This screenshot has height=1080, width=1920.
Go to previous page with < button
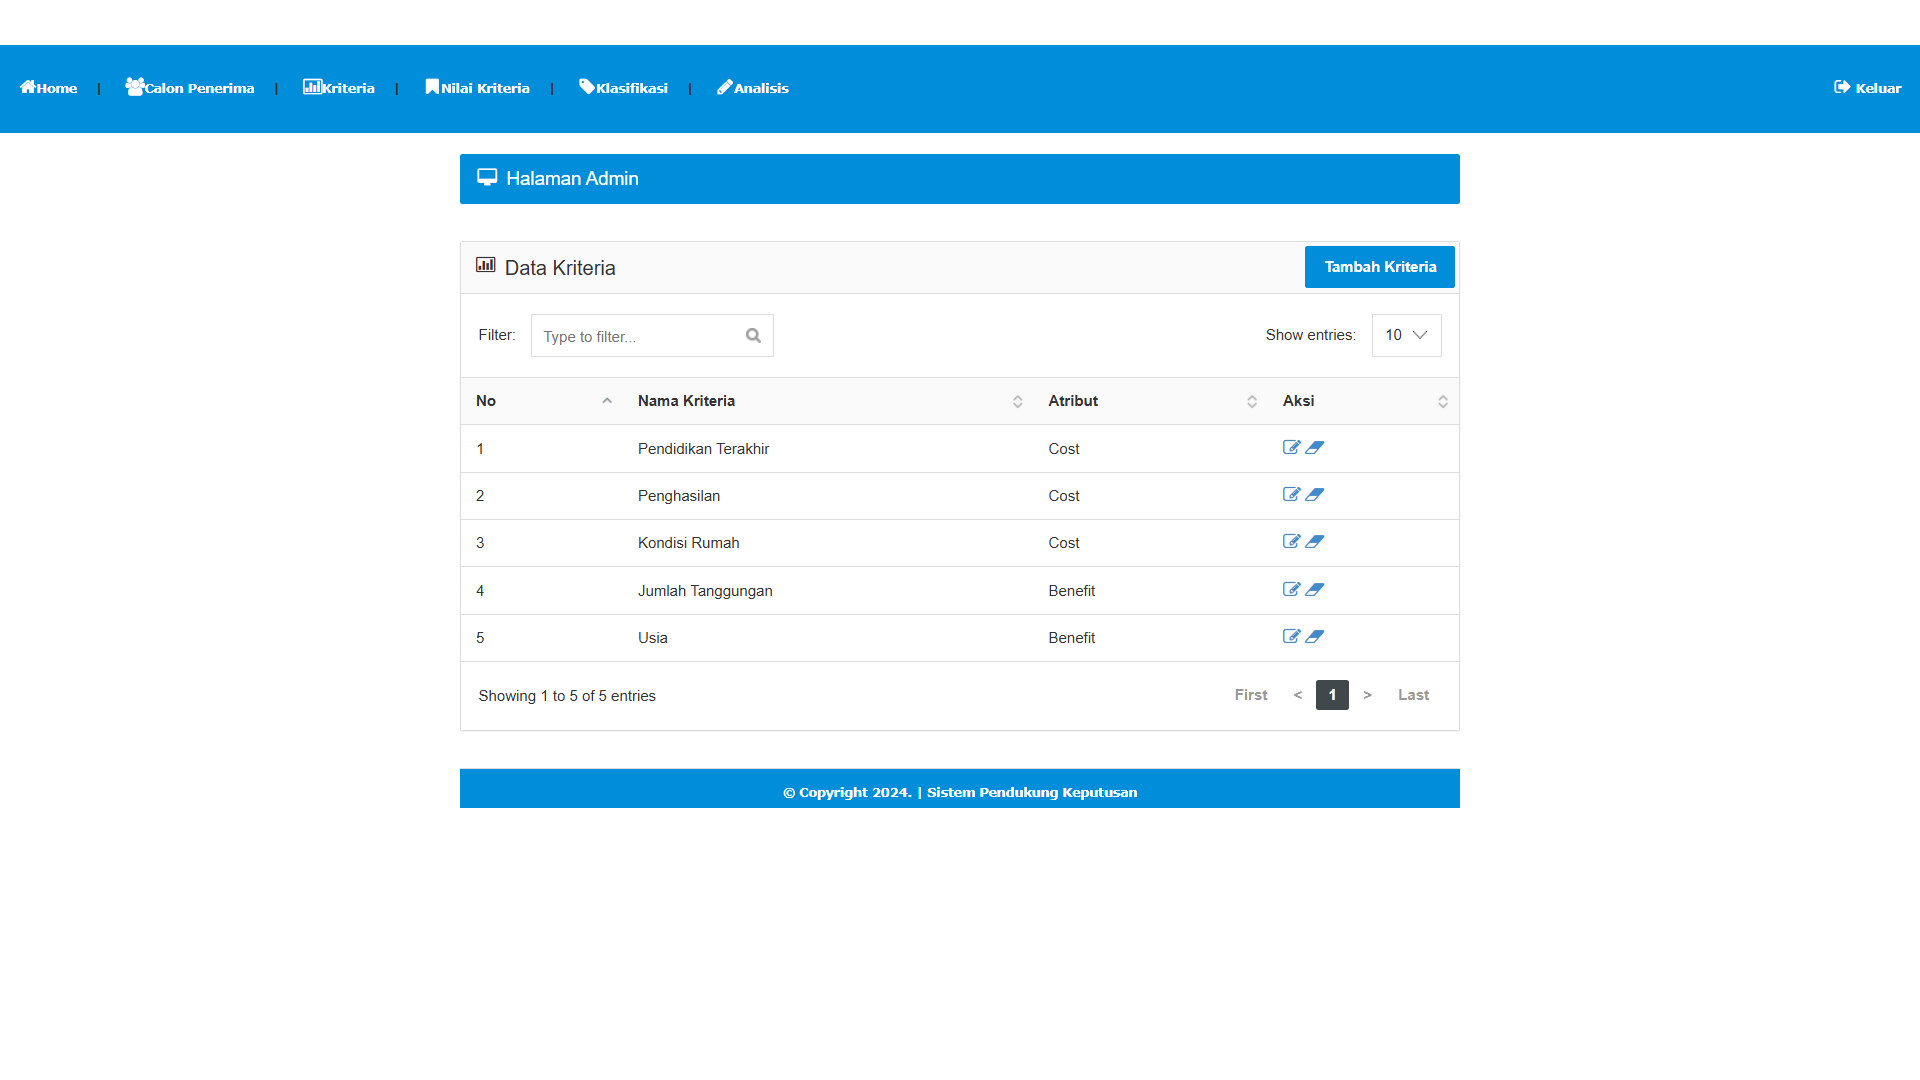1298,695
